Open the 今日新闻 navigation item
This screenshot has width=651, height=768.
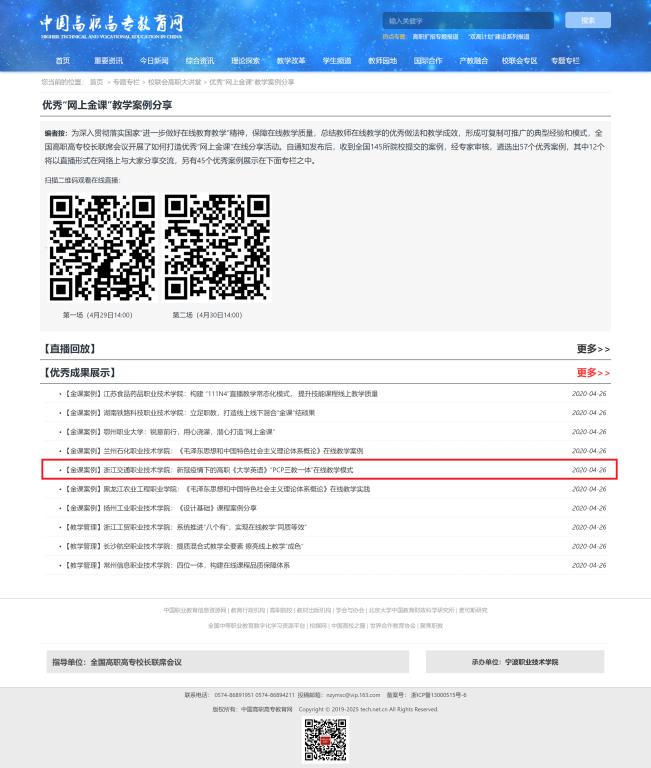click(x=154, y=61)
